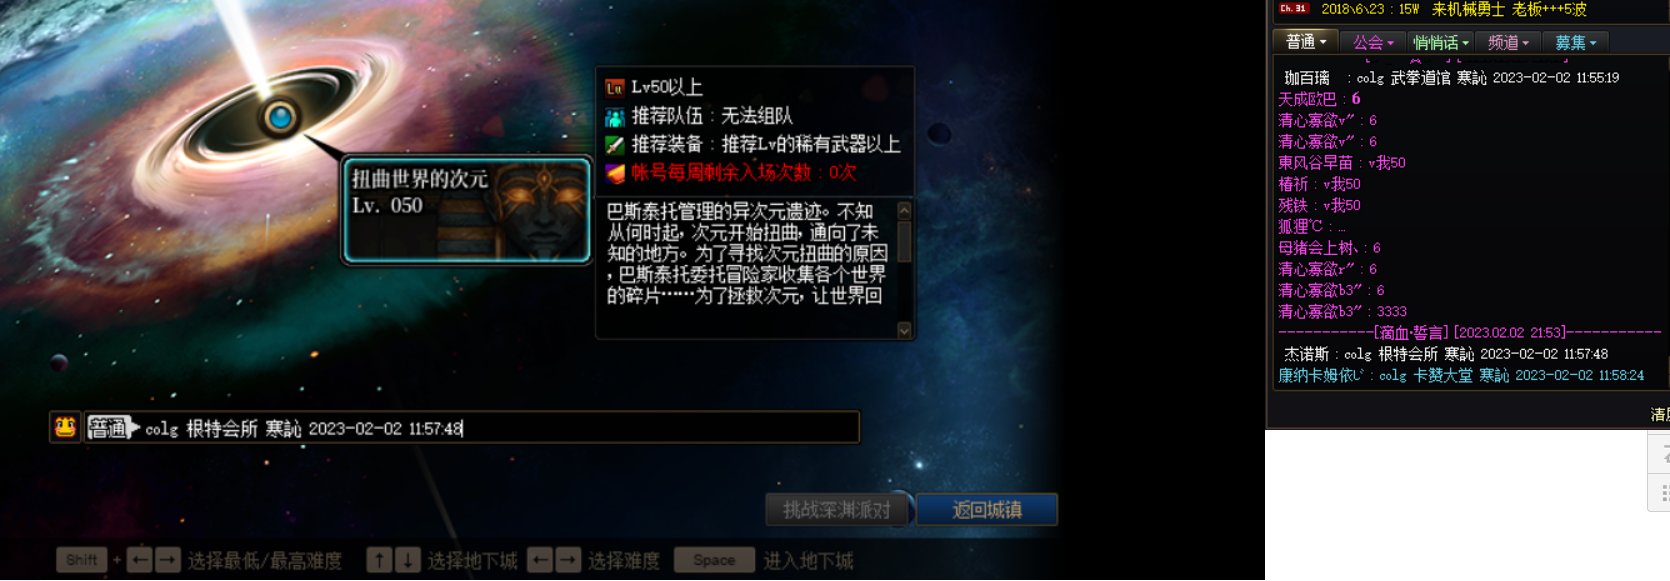Click the 返回城镇 return to town button
Image resolution: width=1670 pixels, height=581 pixels.
(986, 510)
